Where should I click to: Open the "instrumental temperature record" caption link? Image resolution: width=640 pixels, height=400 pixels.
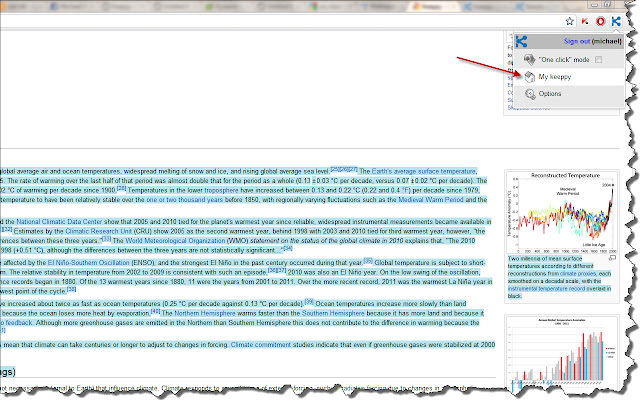(547, 288)
